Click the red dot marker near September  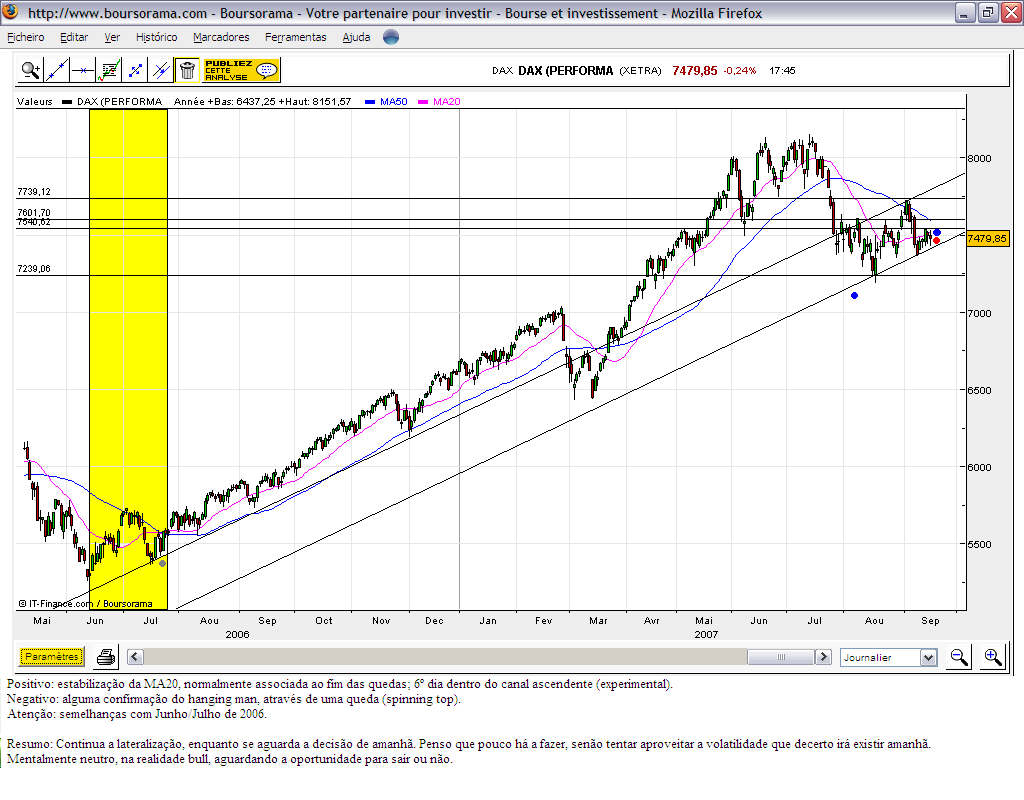click(x=936, y=241)
